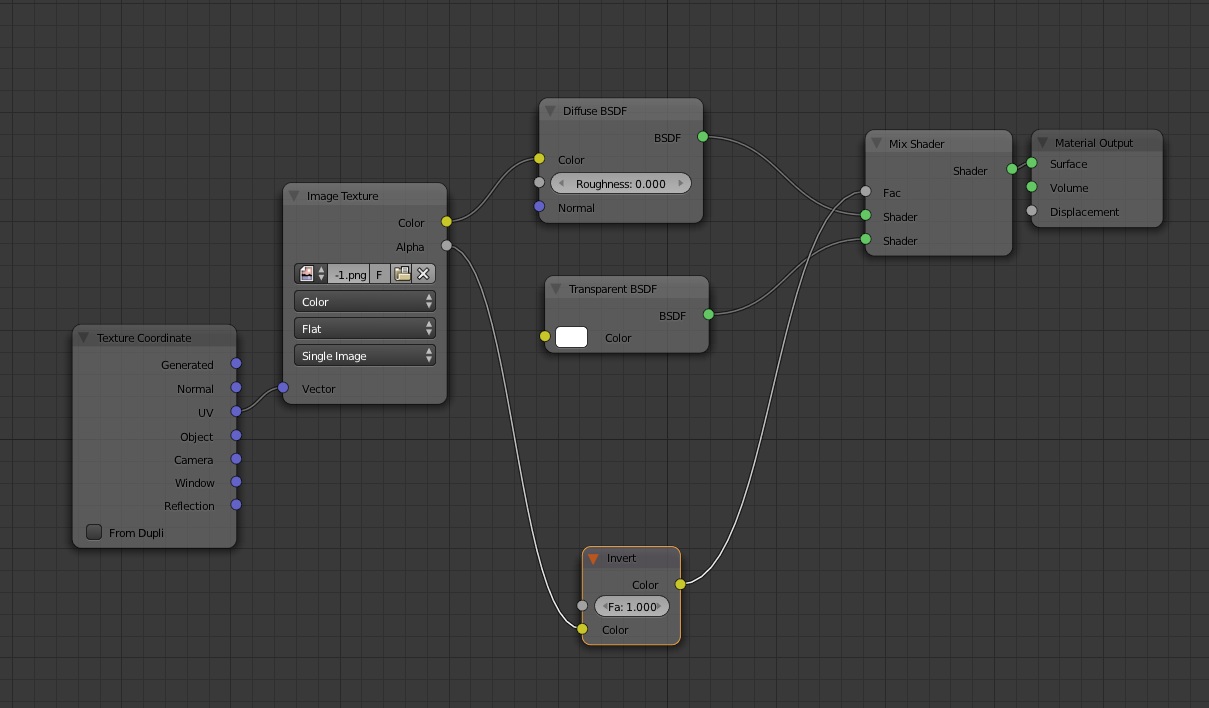This screenshot has height=708, width=1209.
Task: Click Transparent BSDF Color input socket
Action: pos(545,336)
